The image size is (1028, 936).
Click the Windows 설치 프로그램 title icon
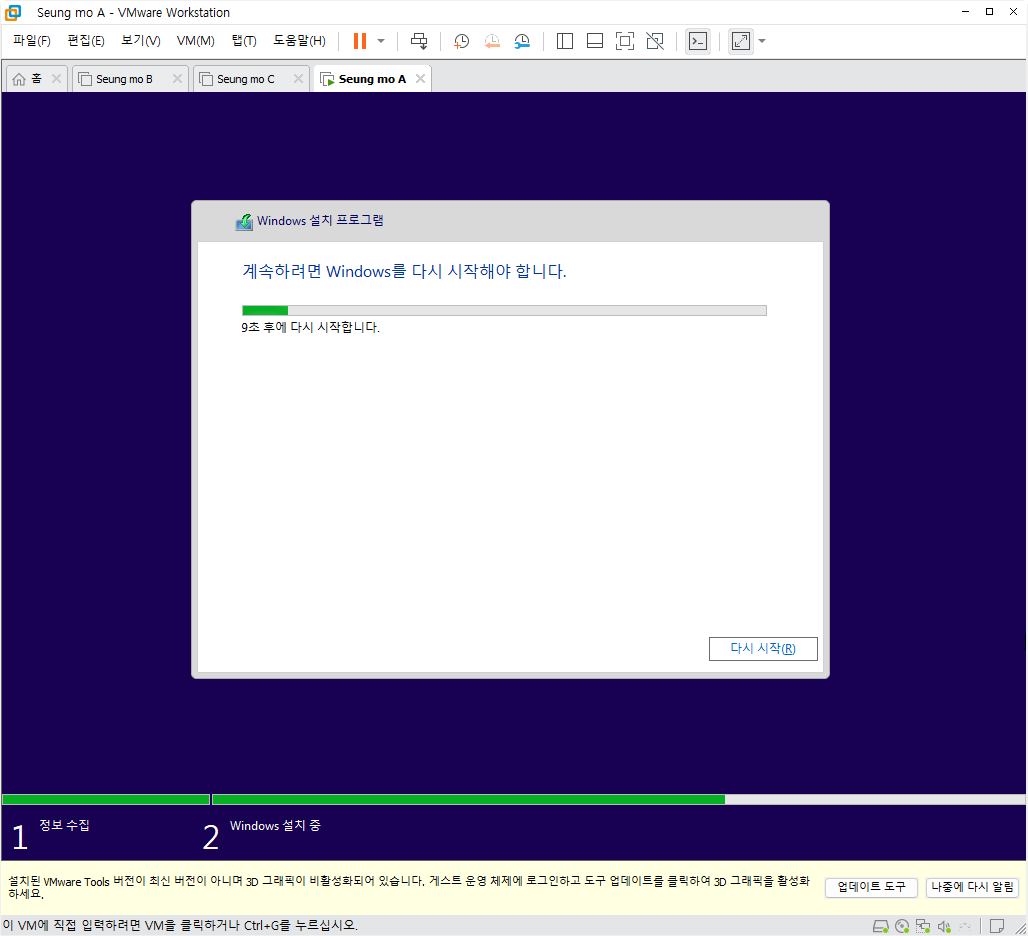coord(244,222)
